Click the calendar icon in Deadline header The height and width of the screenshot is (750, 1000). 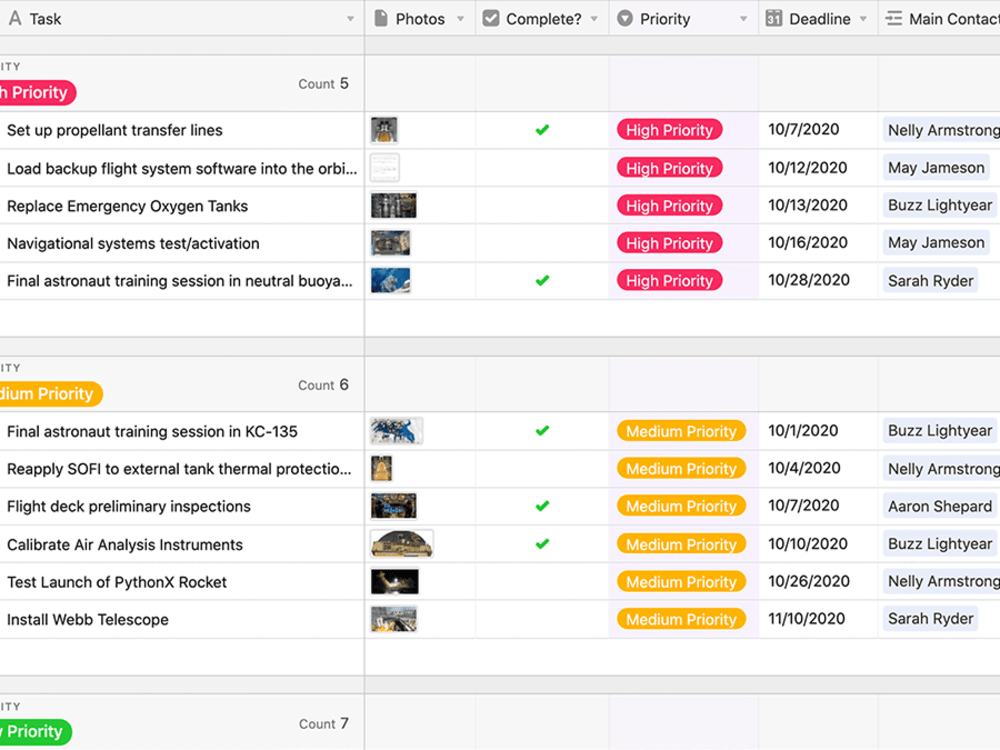pos(774,18)
